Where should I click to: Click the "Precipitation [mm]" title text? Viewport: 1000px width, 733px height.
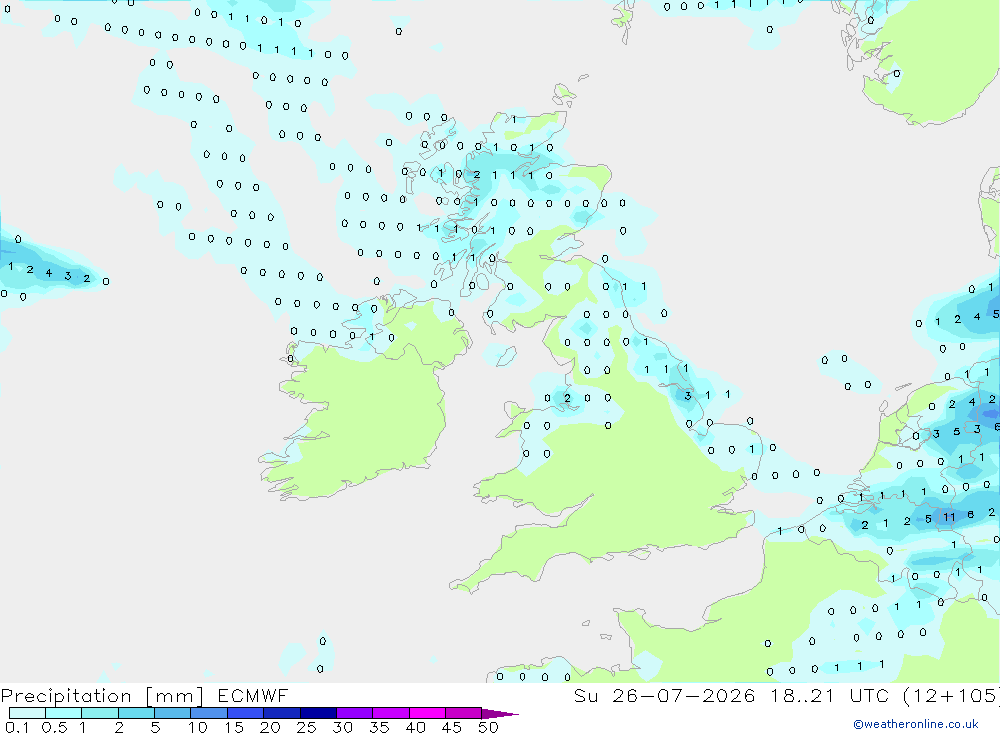click(103, 696)
